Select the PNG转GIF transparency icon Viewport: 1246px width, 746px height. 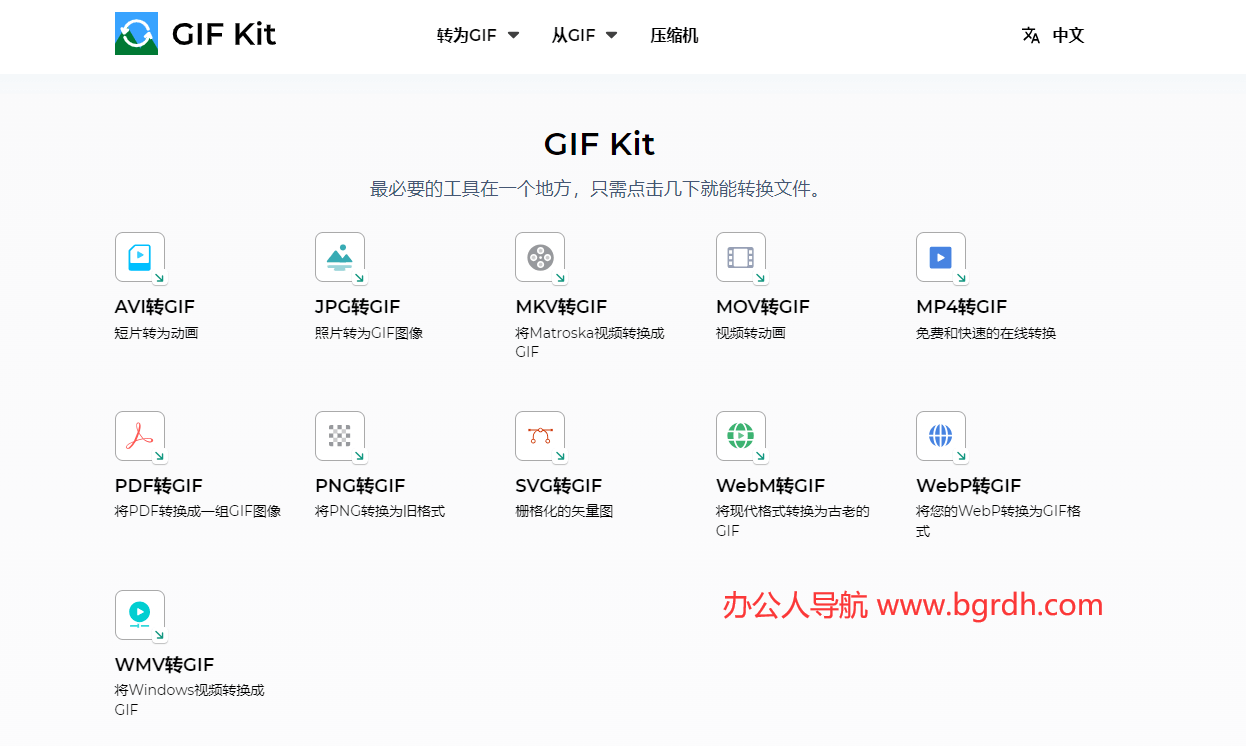click(341, 436)
